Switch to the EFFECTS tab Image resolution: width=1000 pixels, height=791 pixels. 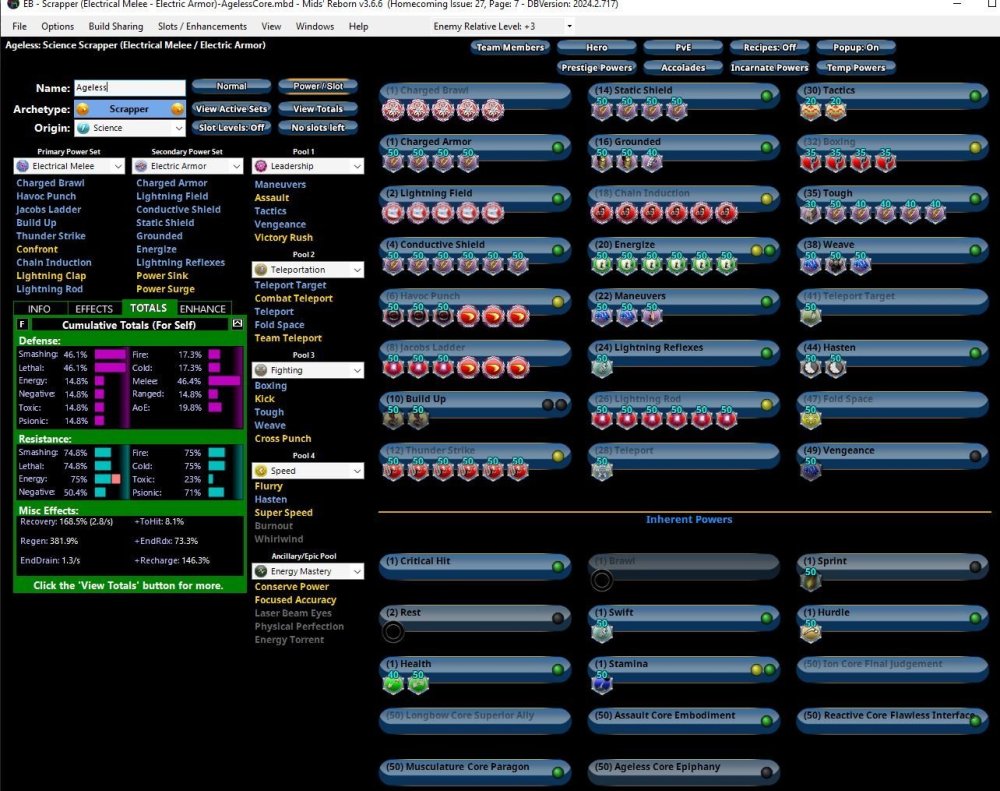pos(94,309)
